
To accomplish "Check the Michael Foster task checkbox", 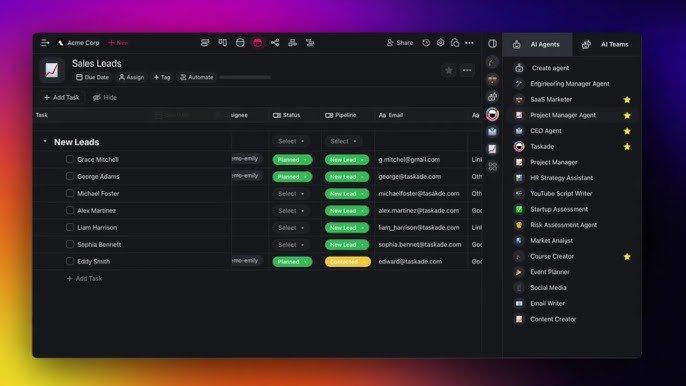I will tap(70, 193).
